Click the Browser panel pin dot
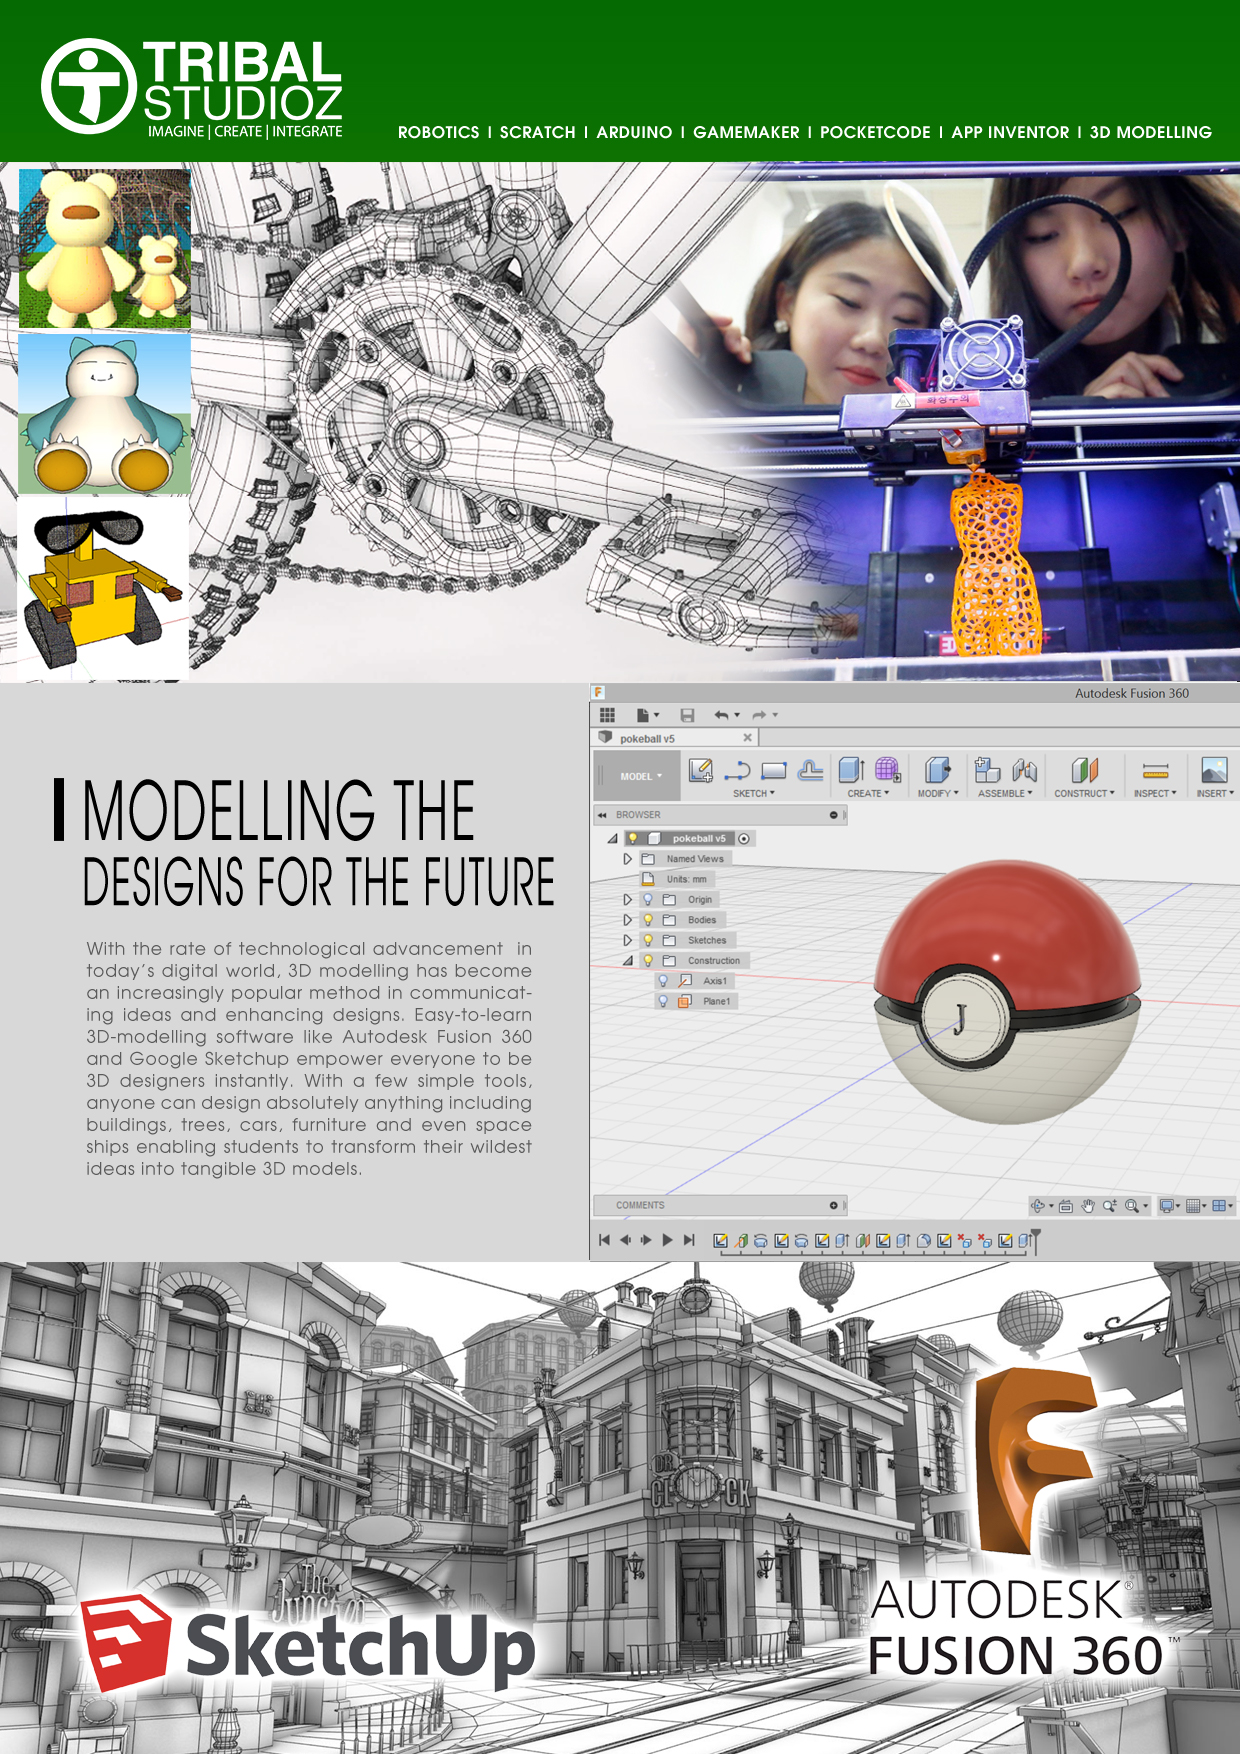Screen dimensions: 1240x1754 tap(834, 815)
